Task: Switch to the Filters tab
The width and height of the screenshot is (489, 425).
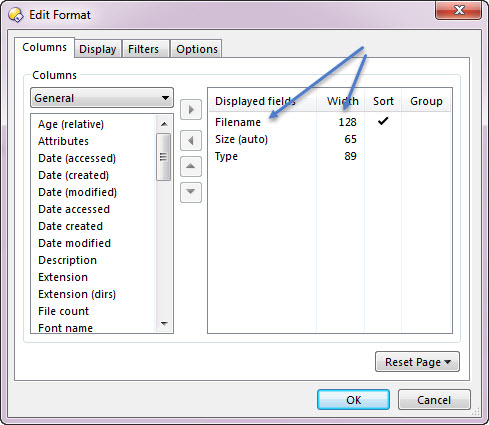Action: (x=144, y=49)
